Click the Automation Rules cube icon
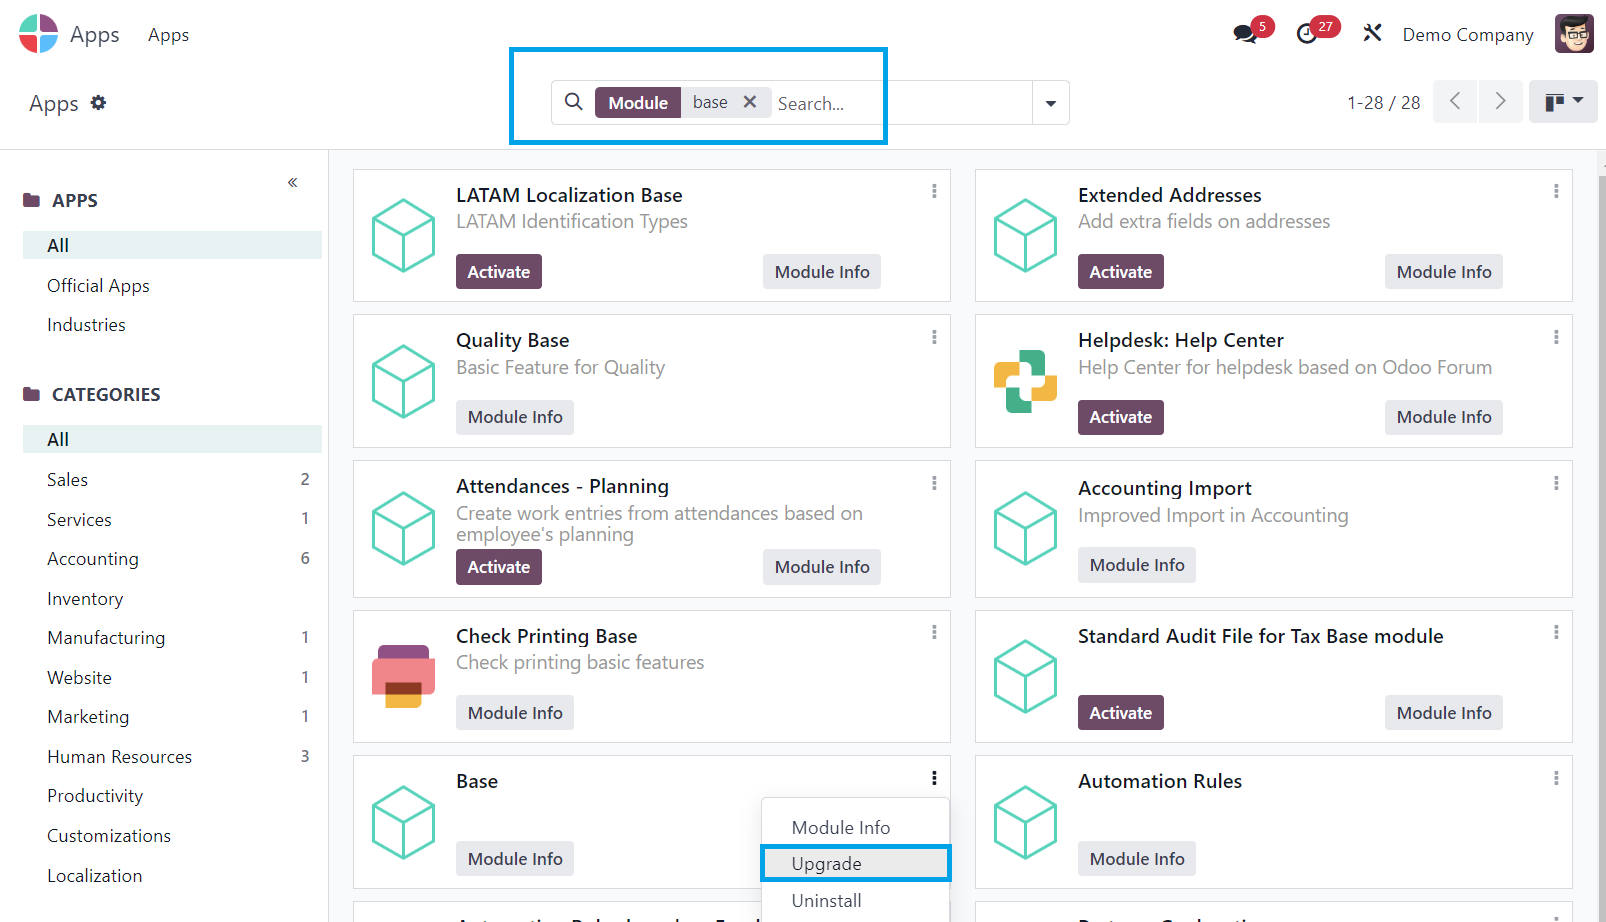 tap(1025, 822)
